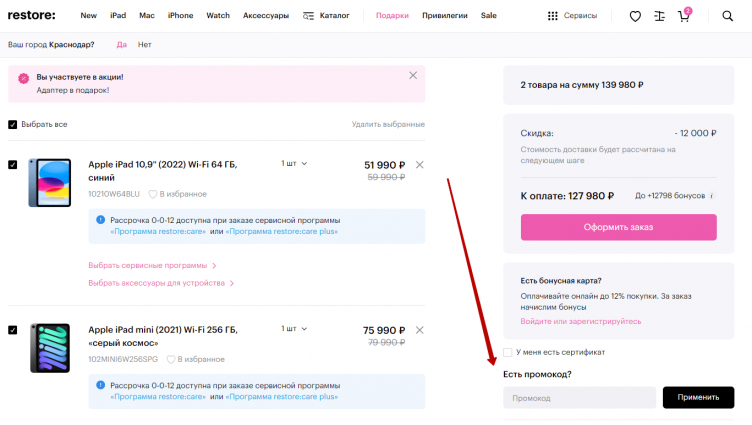Toggle the Выбрать все checkbox
The width and height of the screenshot is (752, 425).
click(13, 125)
